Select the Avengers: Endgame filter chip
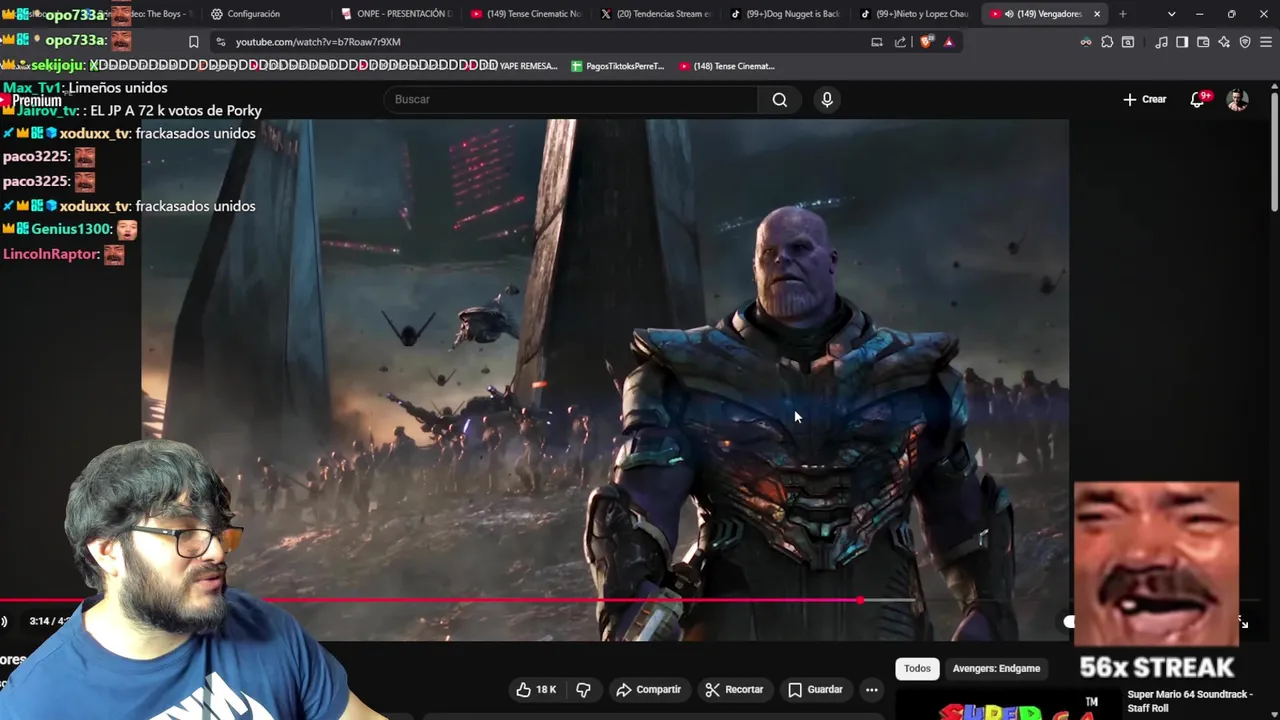 (996, 668)
